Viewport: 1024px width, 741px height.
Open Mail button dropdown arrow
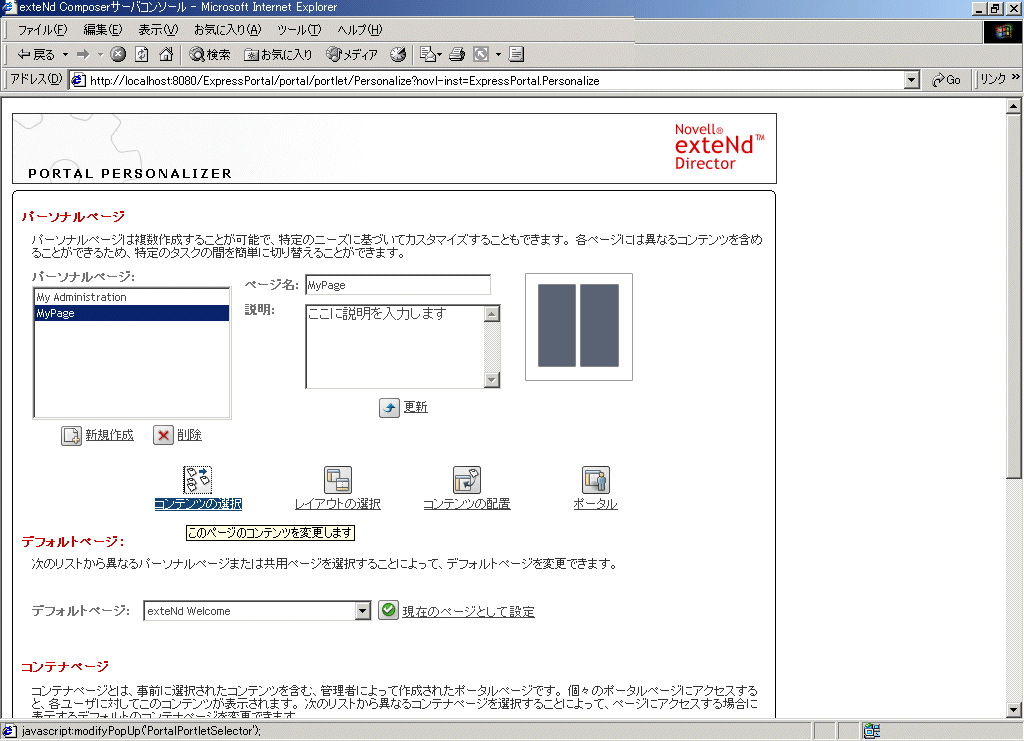tap(440, 55)
